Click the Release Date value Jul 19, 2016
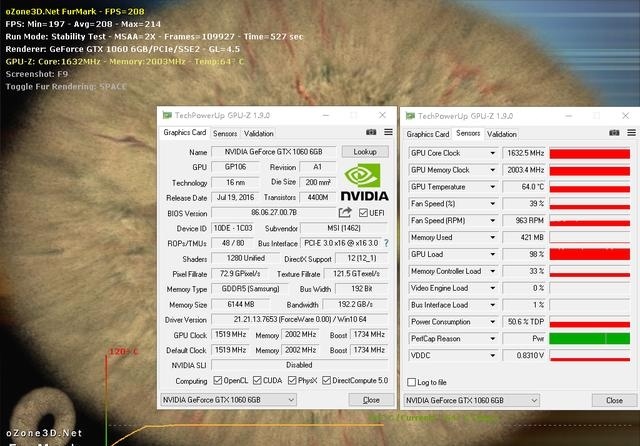 click(x=235, y=197)
